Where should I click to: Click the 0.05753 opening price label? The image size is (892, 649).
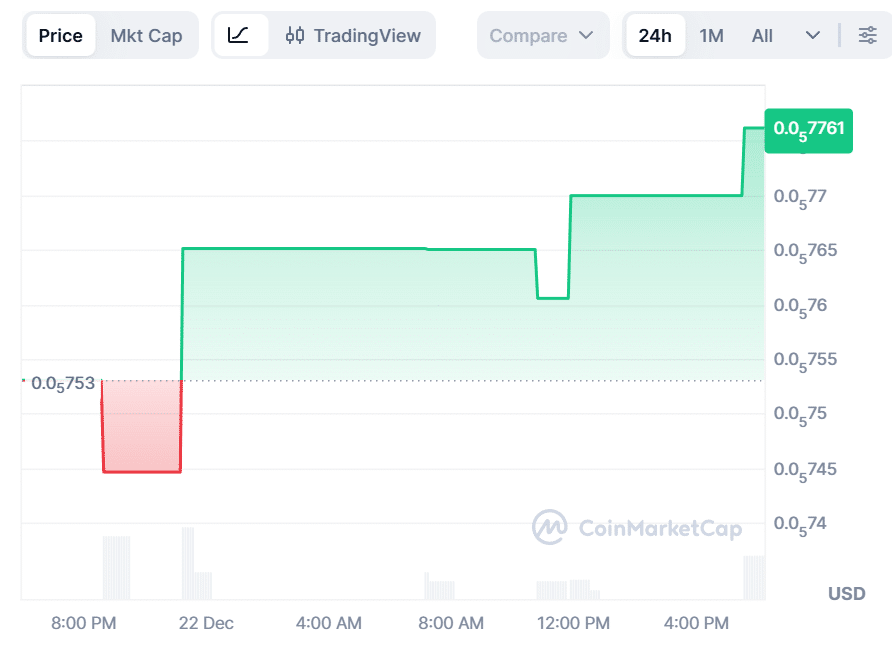click(x=62, y=383)
